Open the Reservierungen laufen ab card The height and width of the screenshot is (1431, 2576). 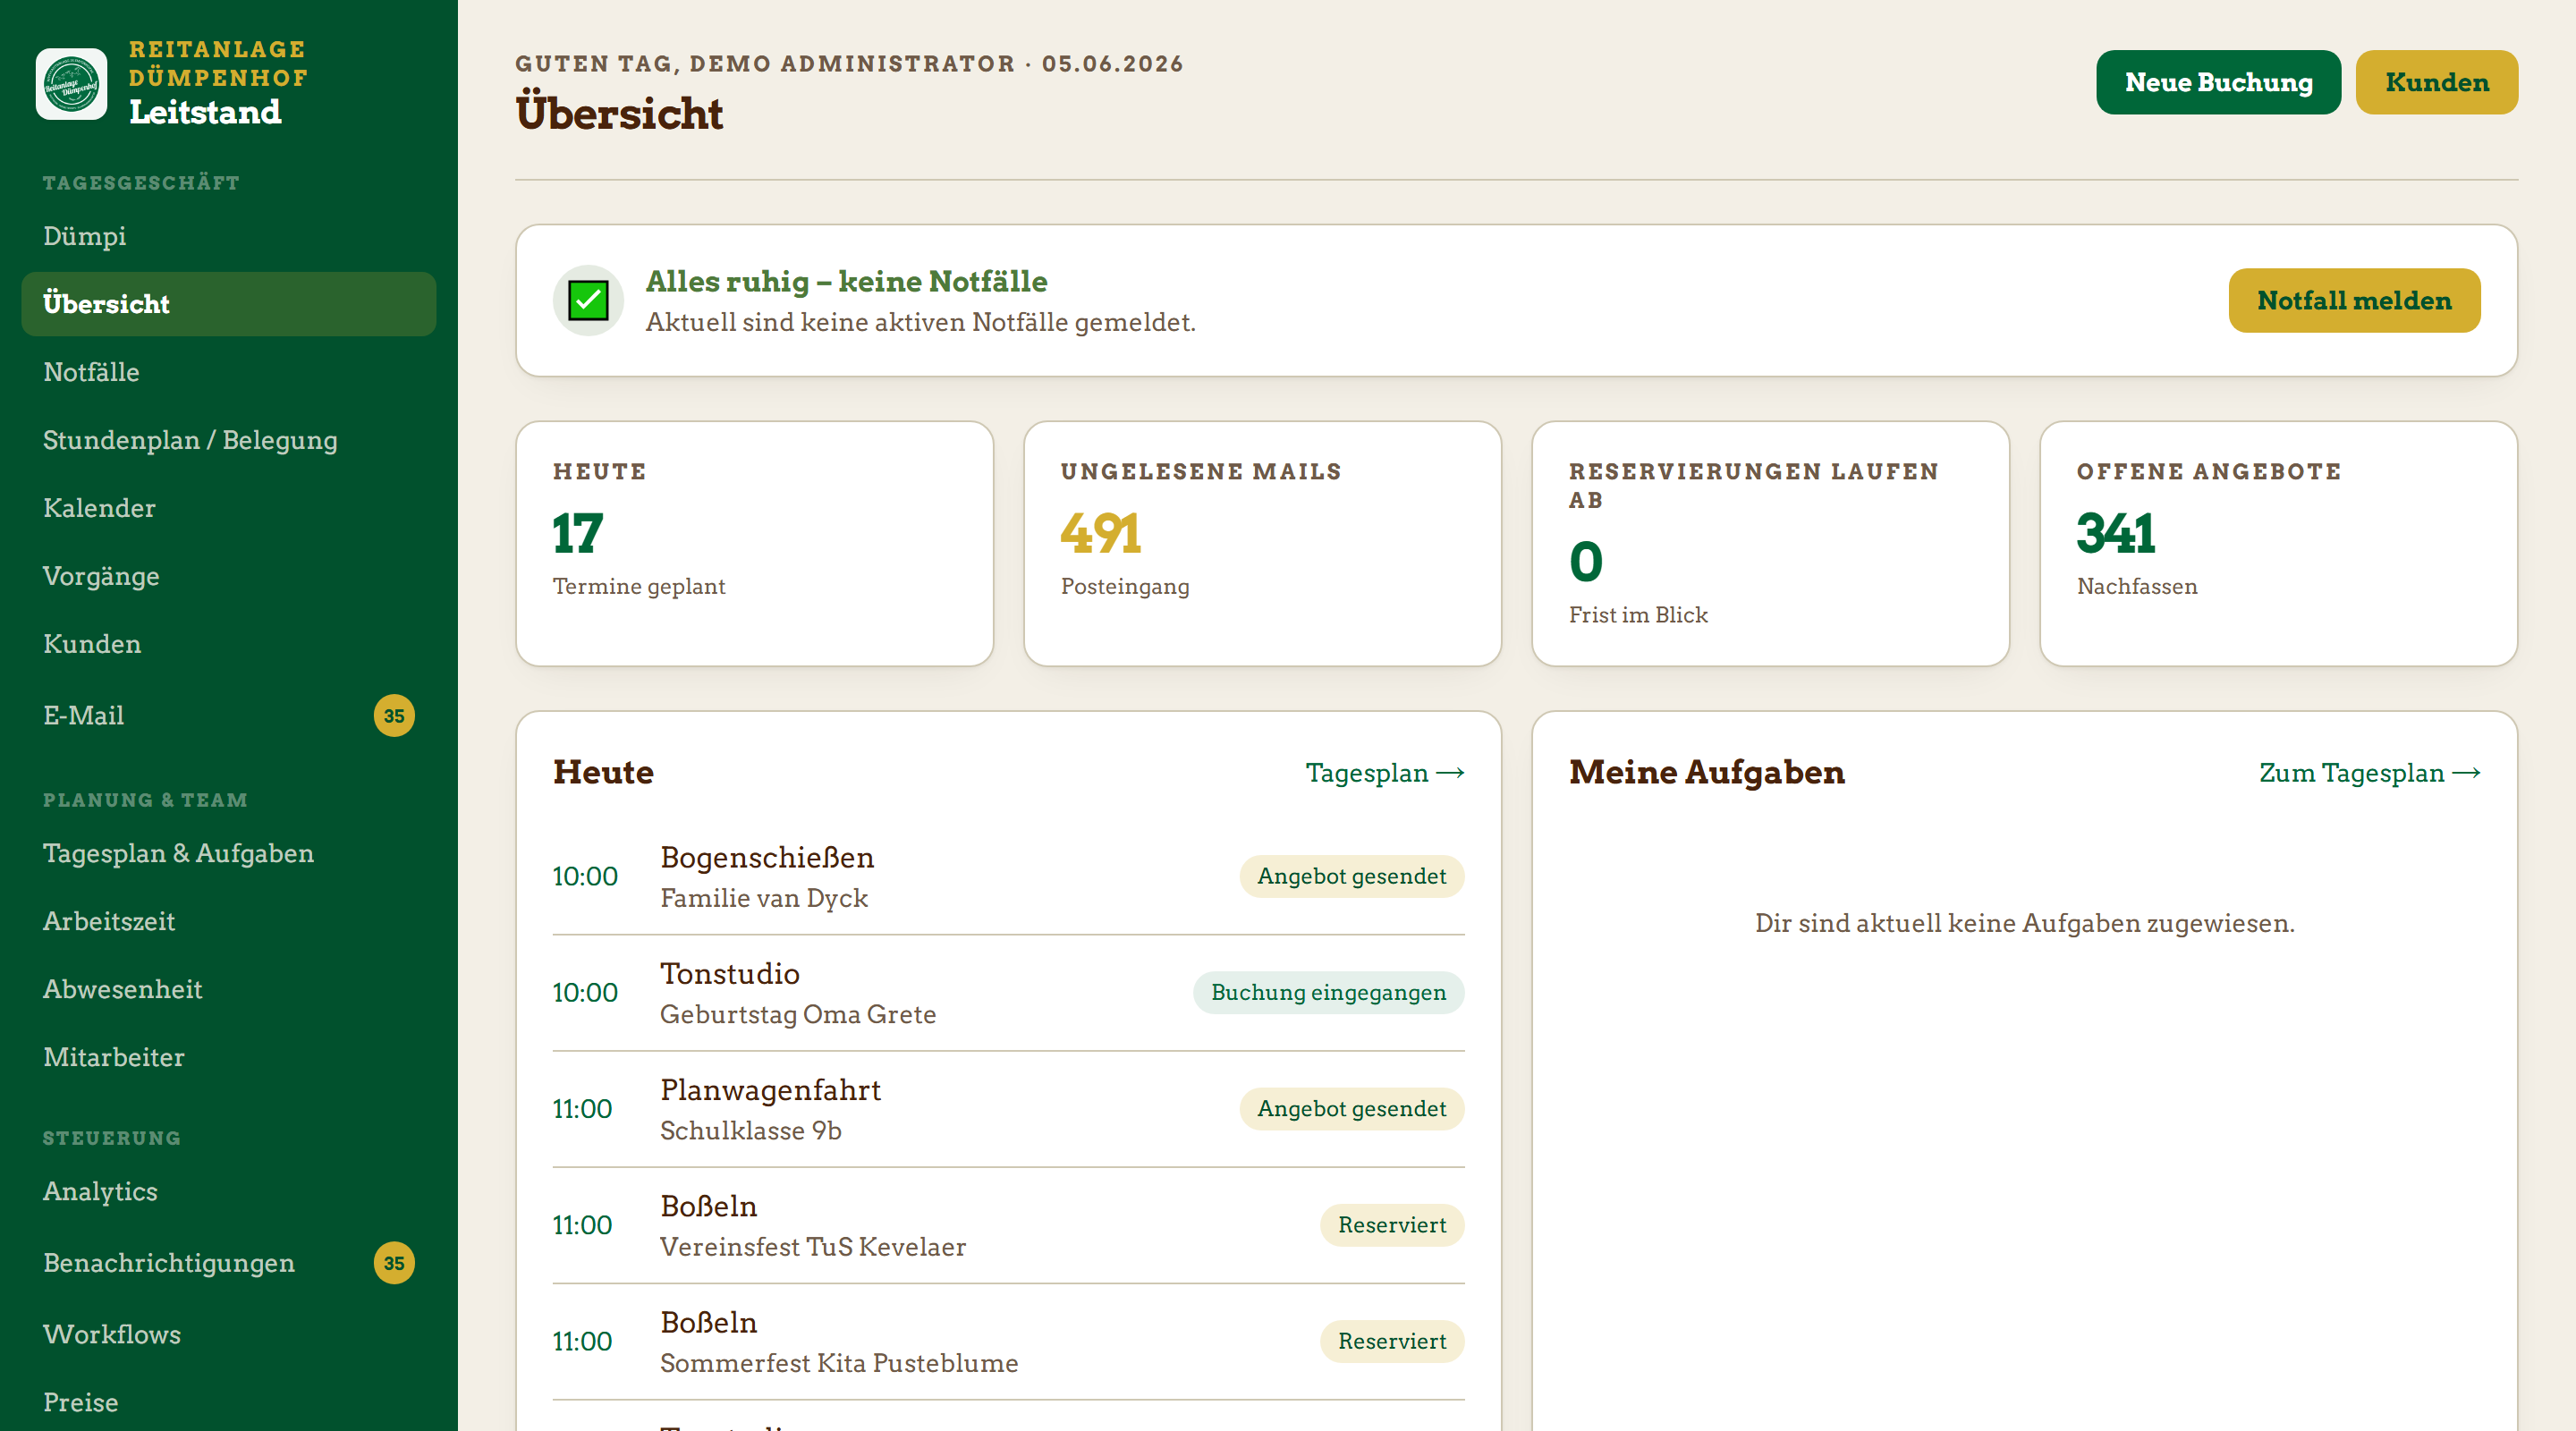(1770, 543)
